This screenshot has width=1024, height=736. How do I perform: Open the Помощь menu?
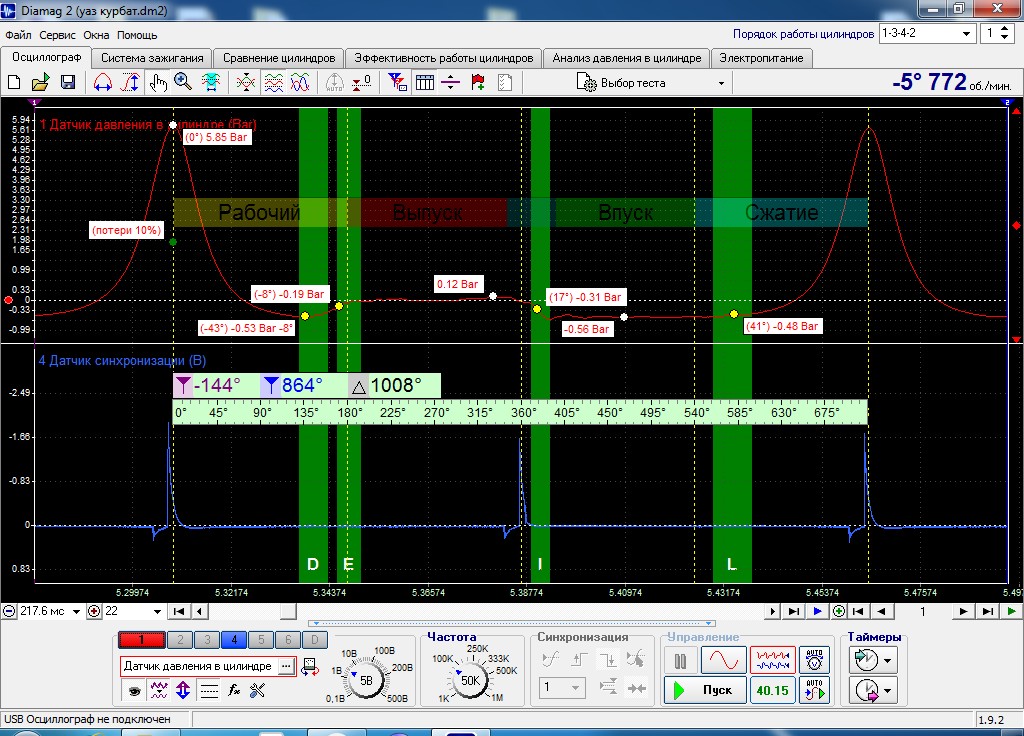pyautogui.click(x=137, y=35)
